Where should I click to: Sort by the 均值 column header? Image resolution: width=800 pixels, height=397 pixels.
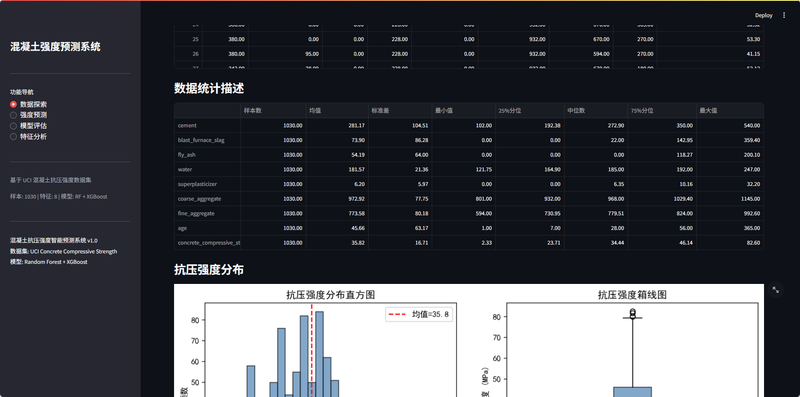(336, 111)
